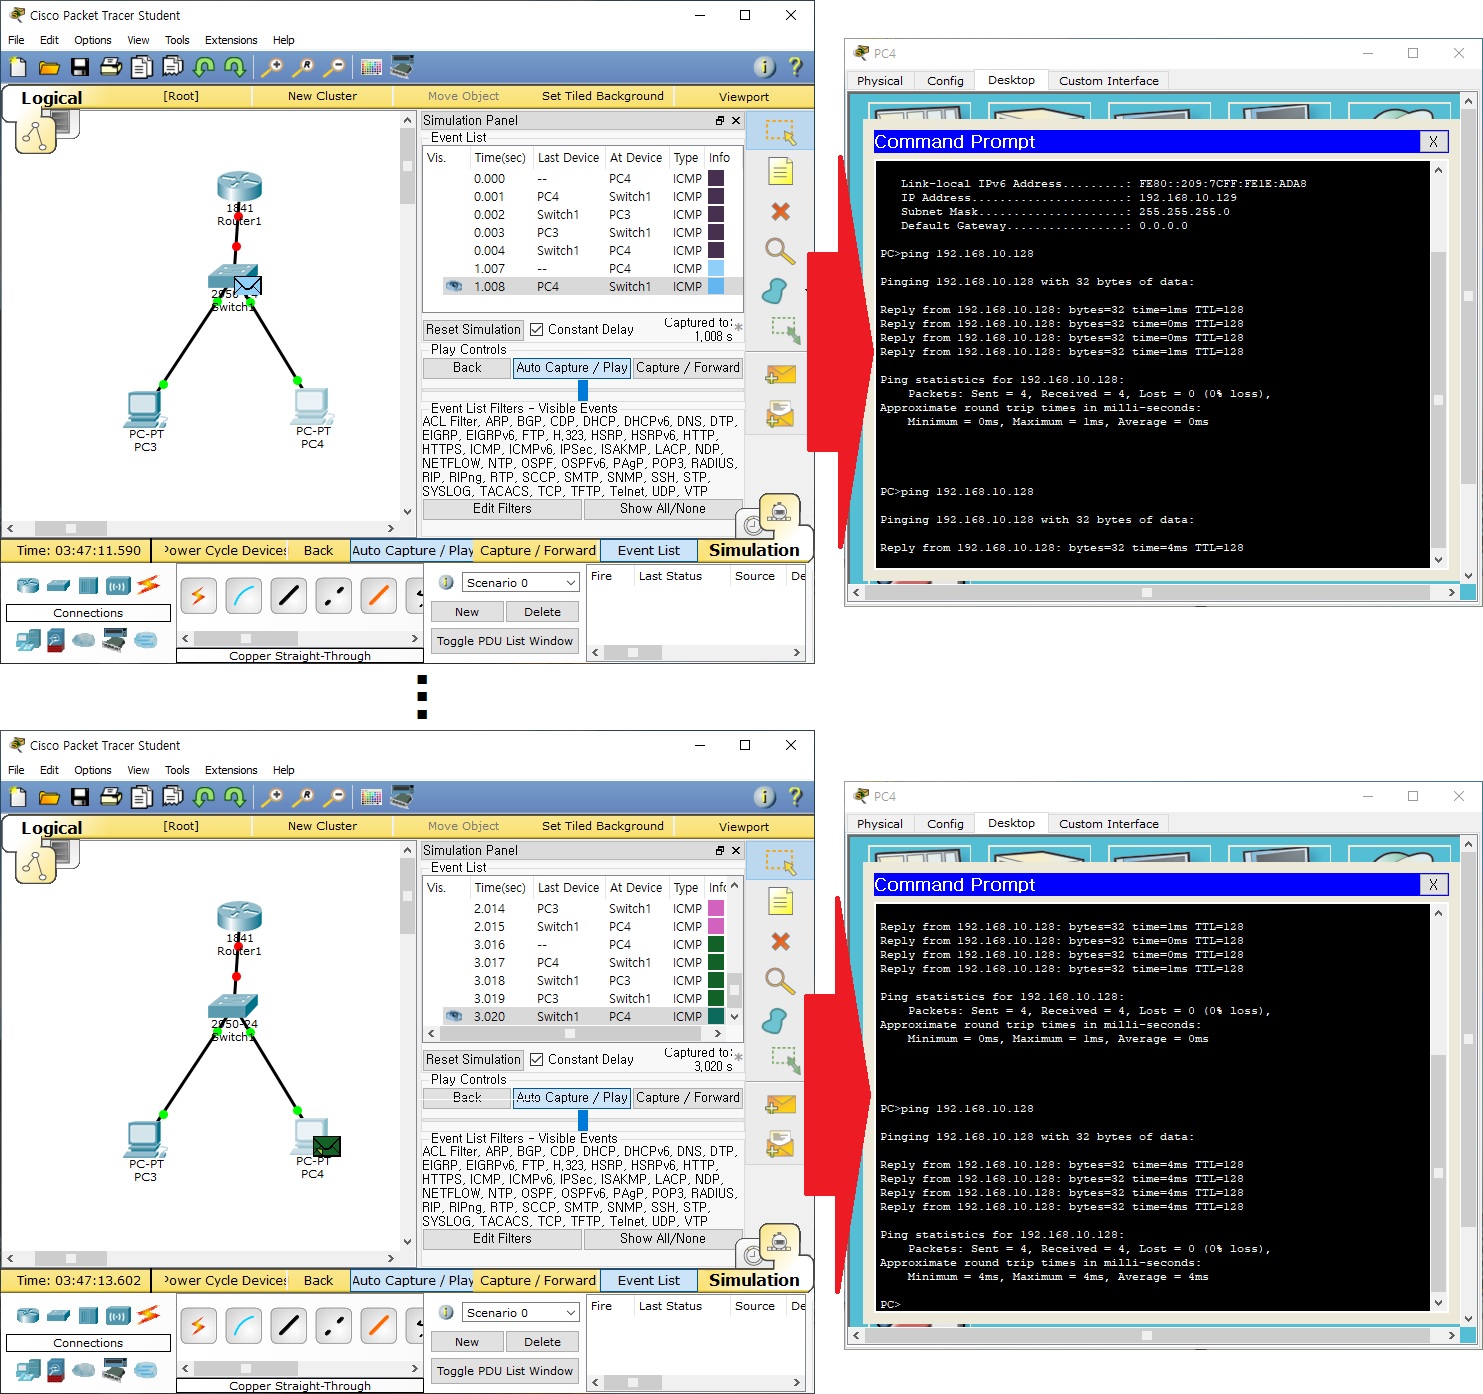Float the Simulation Panel in upper window
Image resolution: width=1483 pixels, height=1394 pixels.
[x=719, y=120]
